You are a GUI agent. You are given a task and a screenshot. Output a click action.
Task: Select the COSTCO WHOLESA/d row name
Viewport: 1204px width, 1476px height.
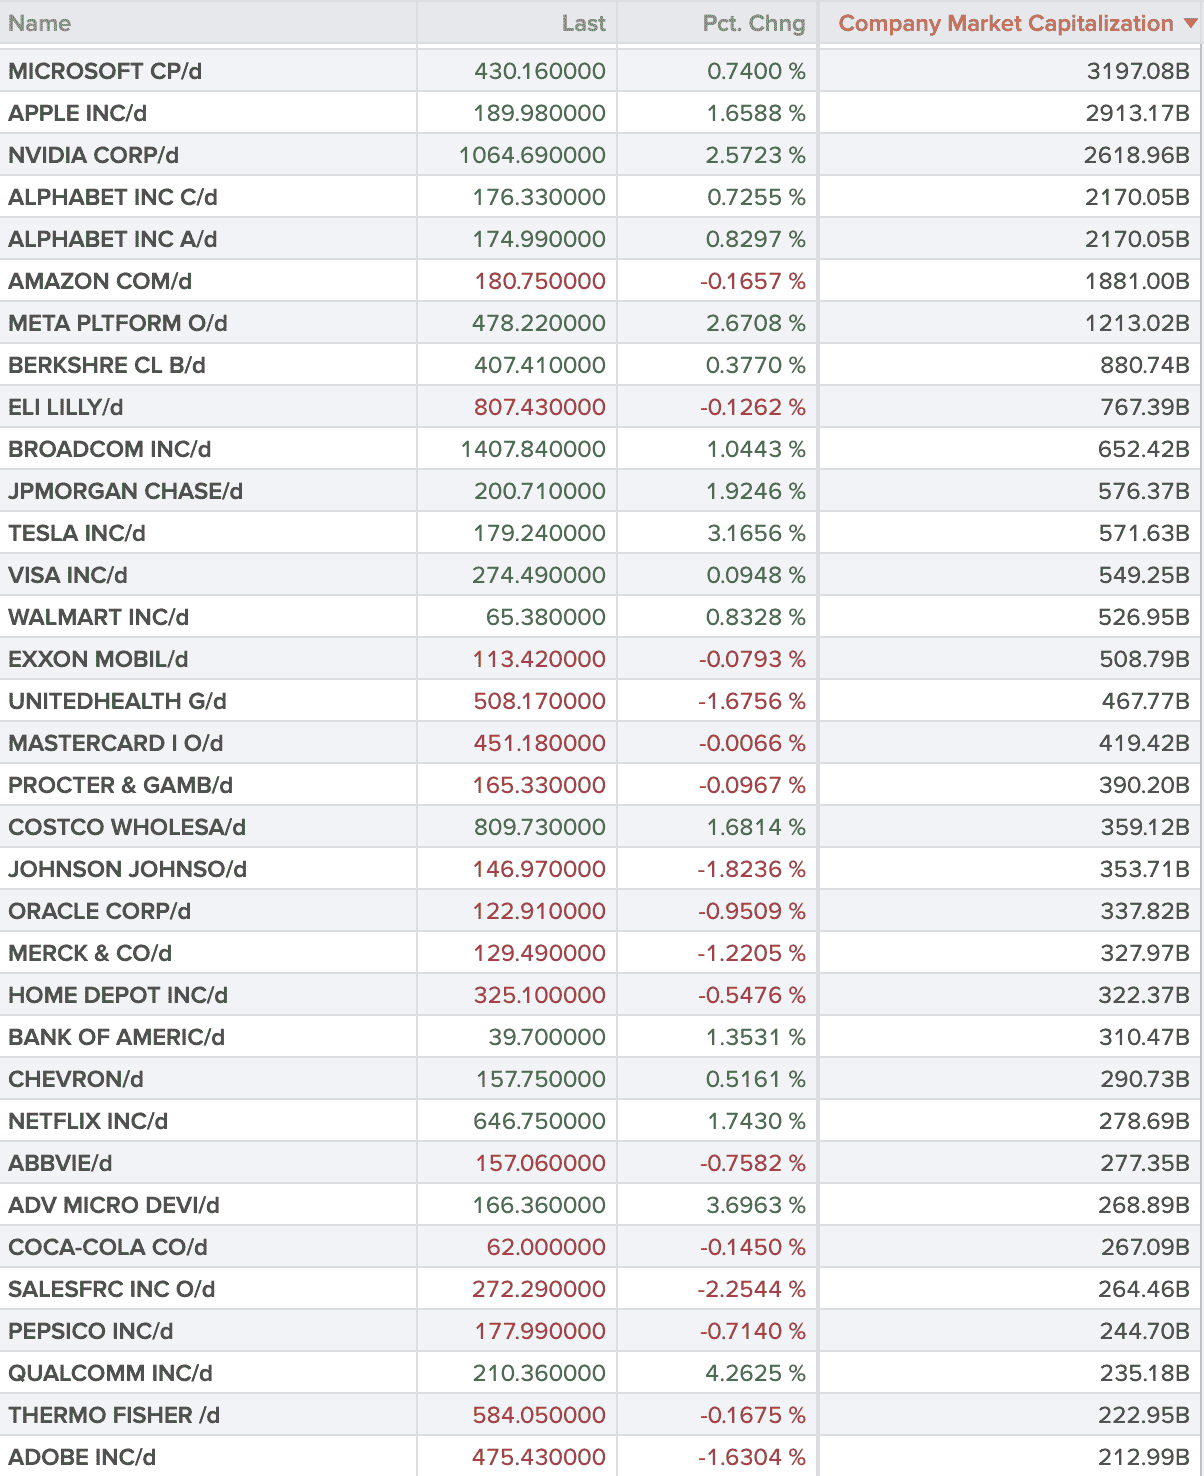pyautogui.click(x=127, y=827)
